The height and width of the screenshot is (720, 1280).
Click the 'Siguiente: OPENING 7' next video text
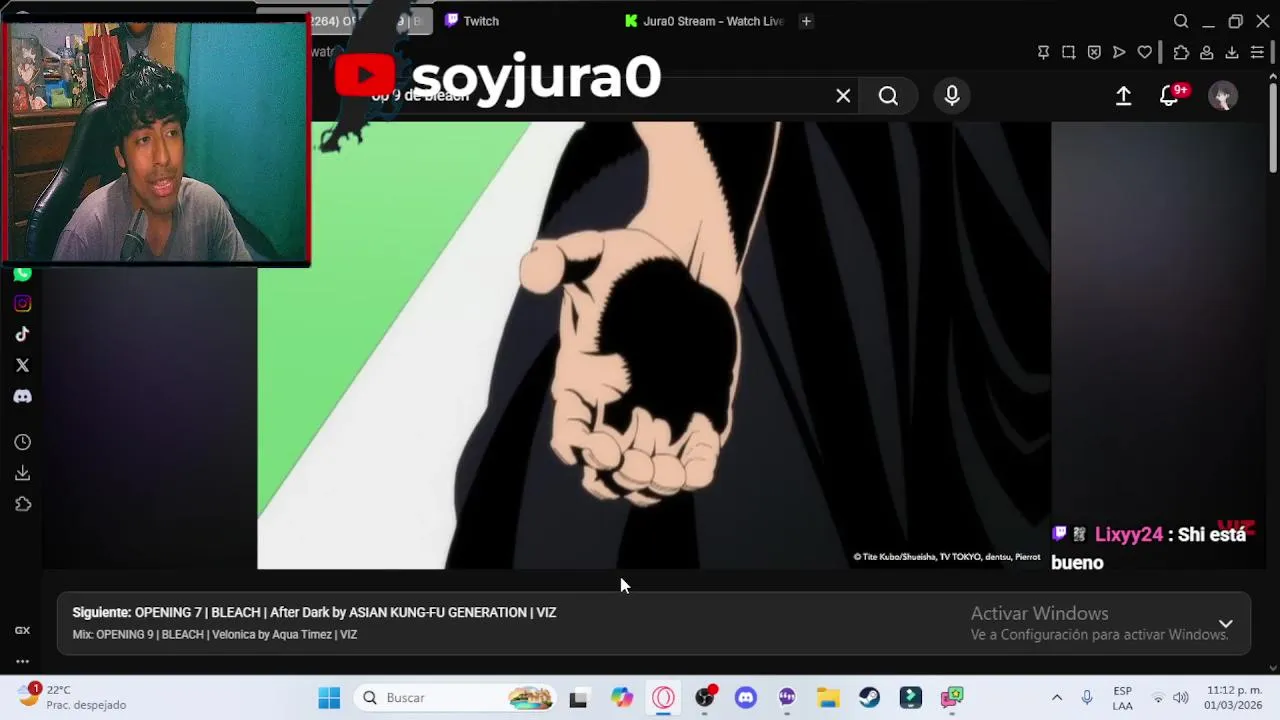click(314, 612)
